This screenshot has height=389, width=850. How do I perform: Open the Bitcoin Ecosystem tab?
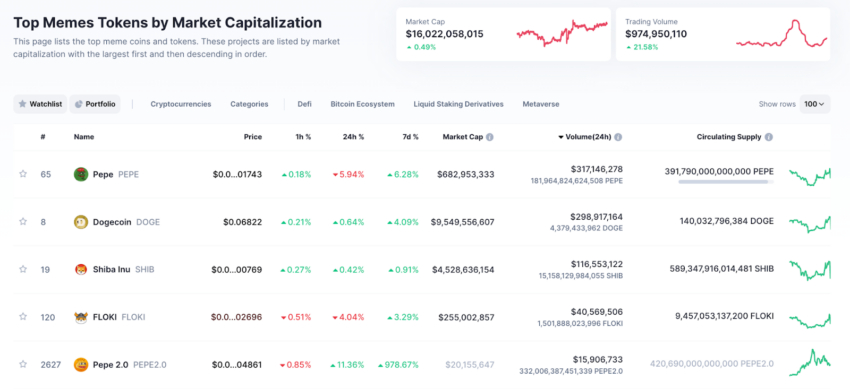coord(362,104)
